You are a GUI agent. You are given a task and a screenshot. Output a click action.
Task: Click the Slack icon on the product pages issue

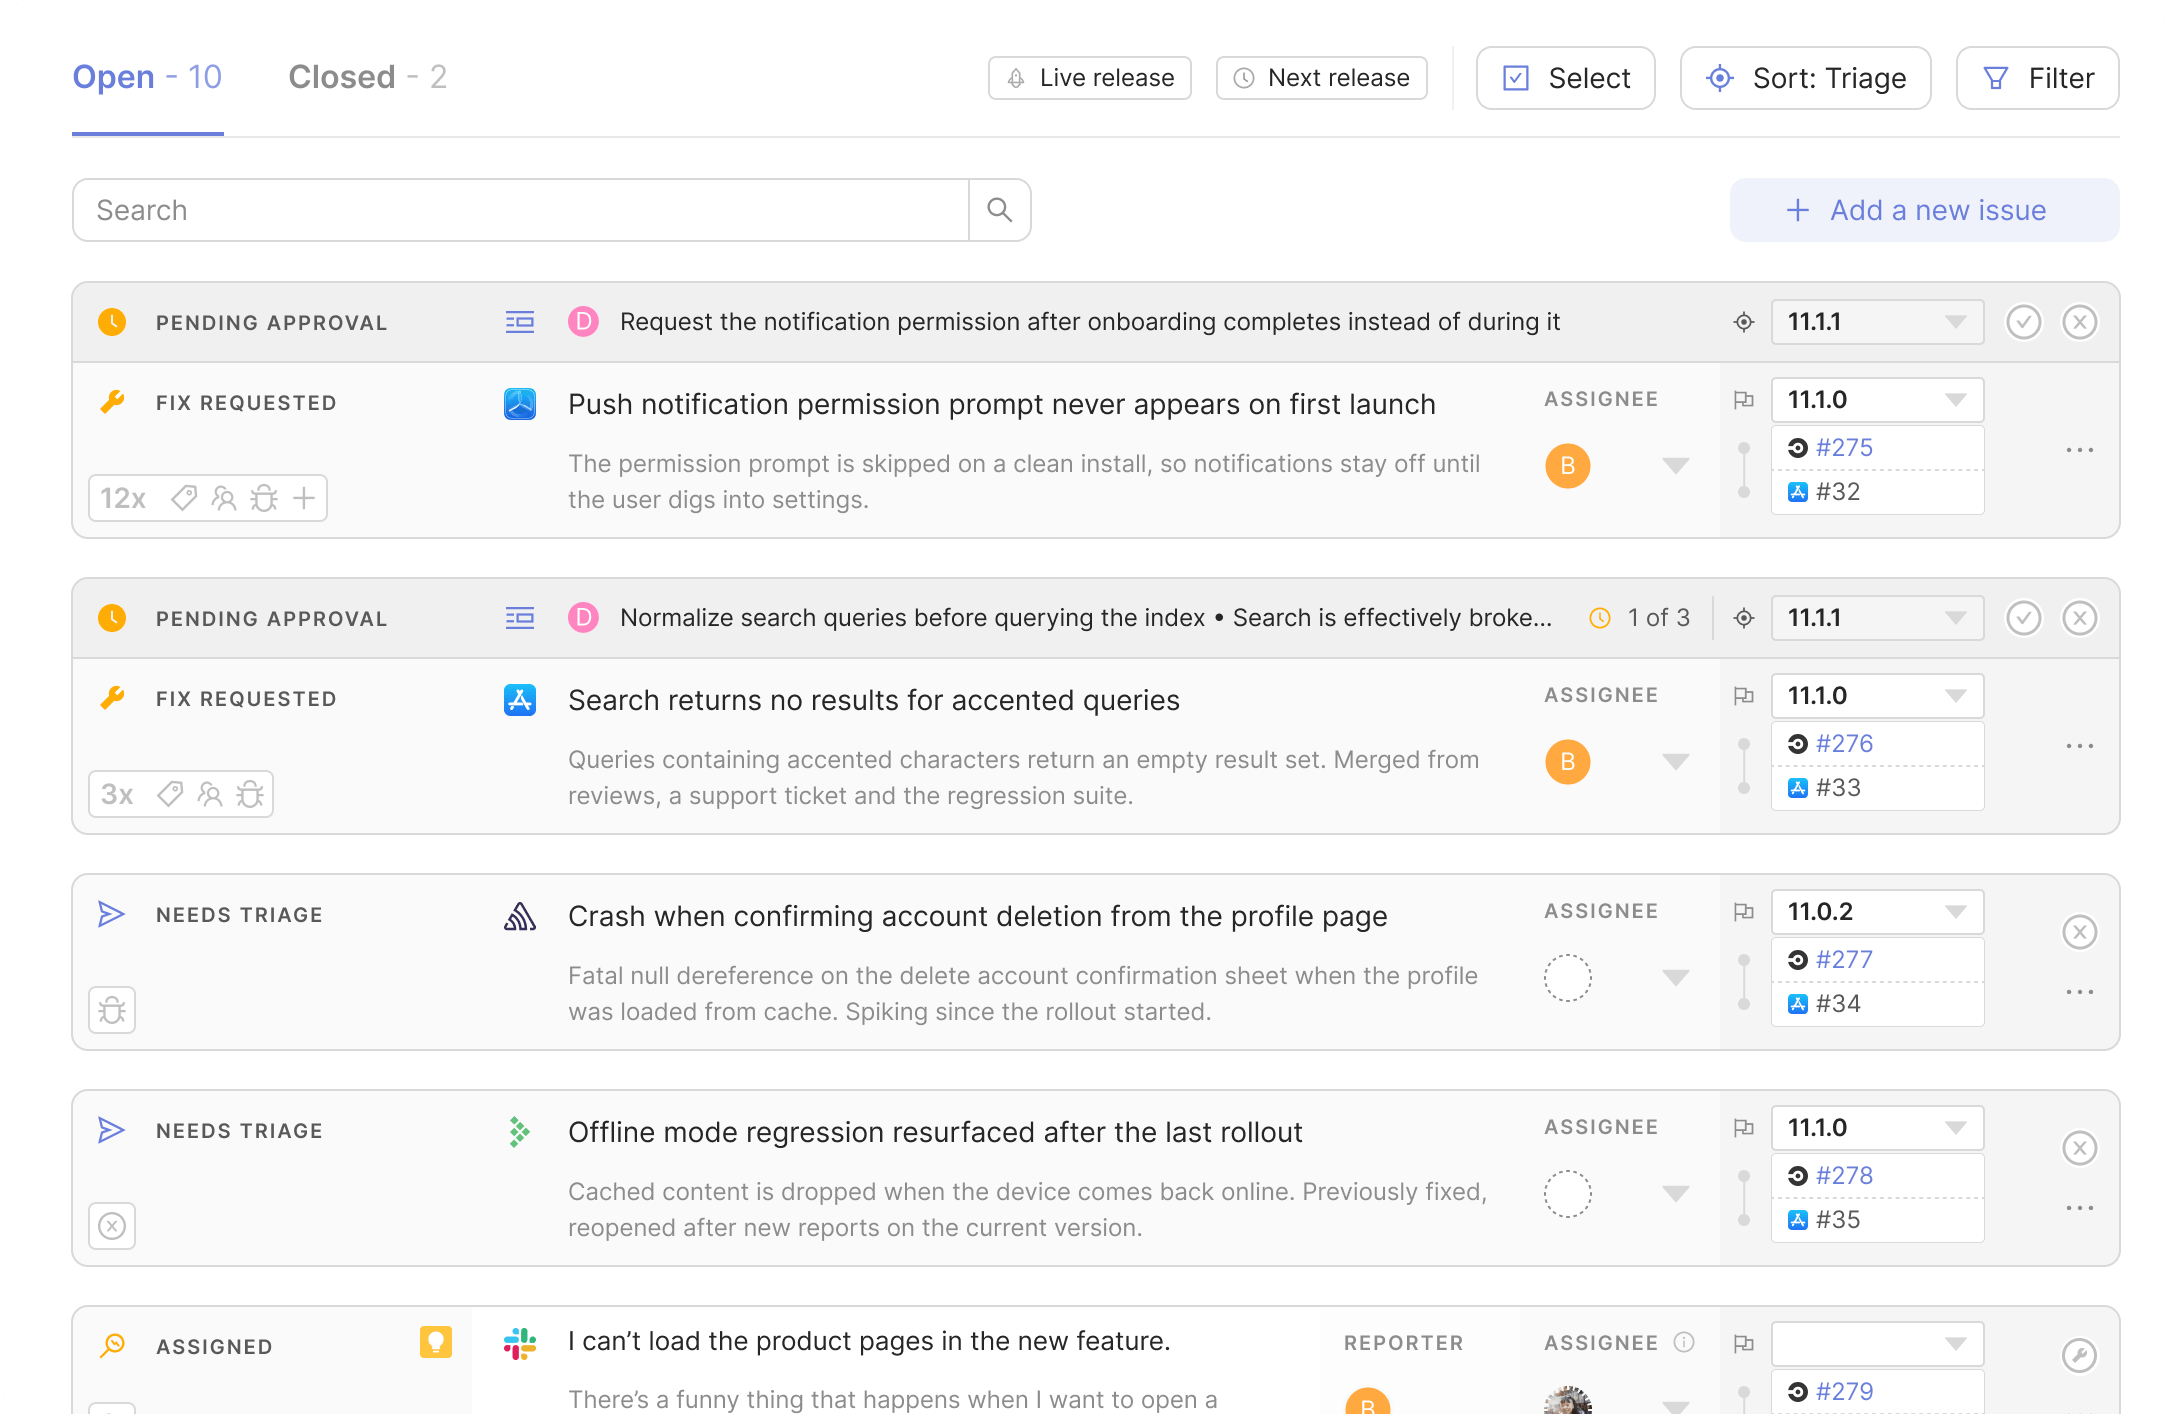(x=519, y=1344)
